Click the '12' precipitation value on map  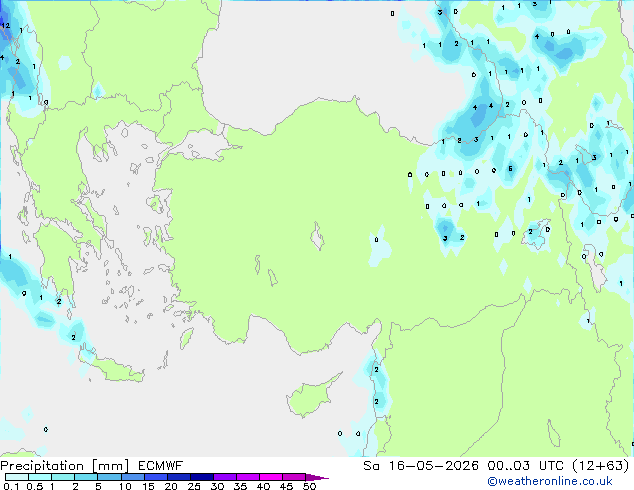pos(5,25)
